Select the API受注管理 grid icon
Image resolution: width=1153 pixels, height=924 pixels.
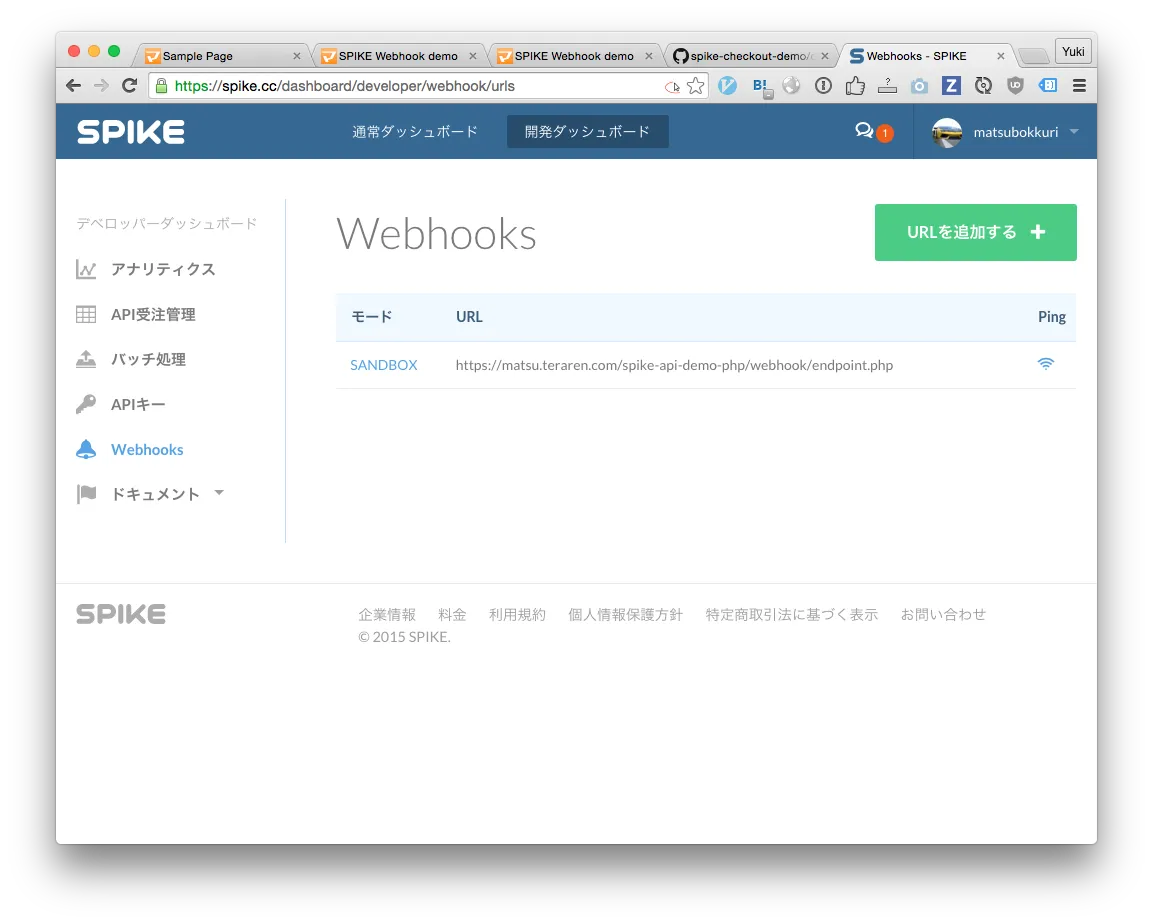[x=86, y=313]
